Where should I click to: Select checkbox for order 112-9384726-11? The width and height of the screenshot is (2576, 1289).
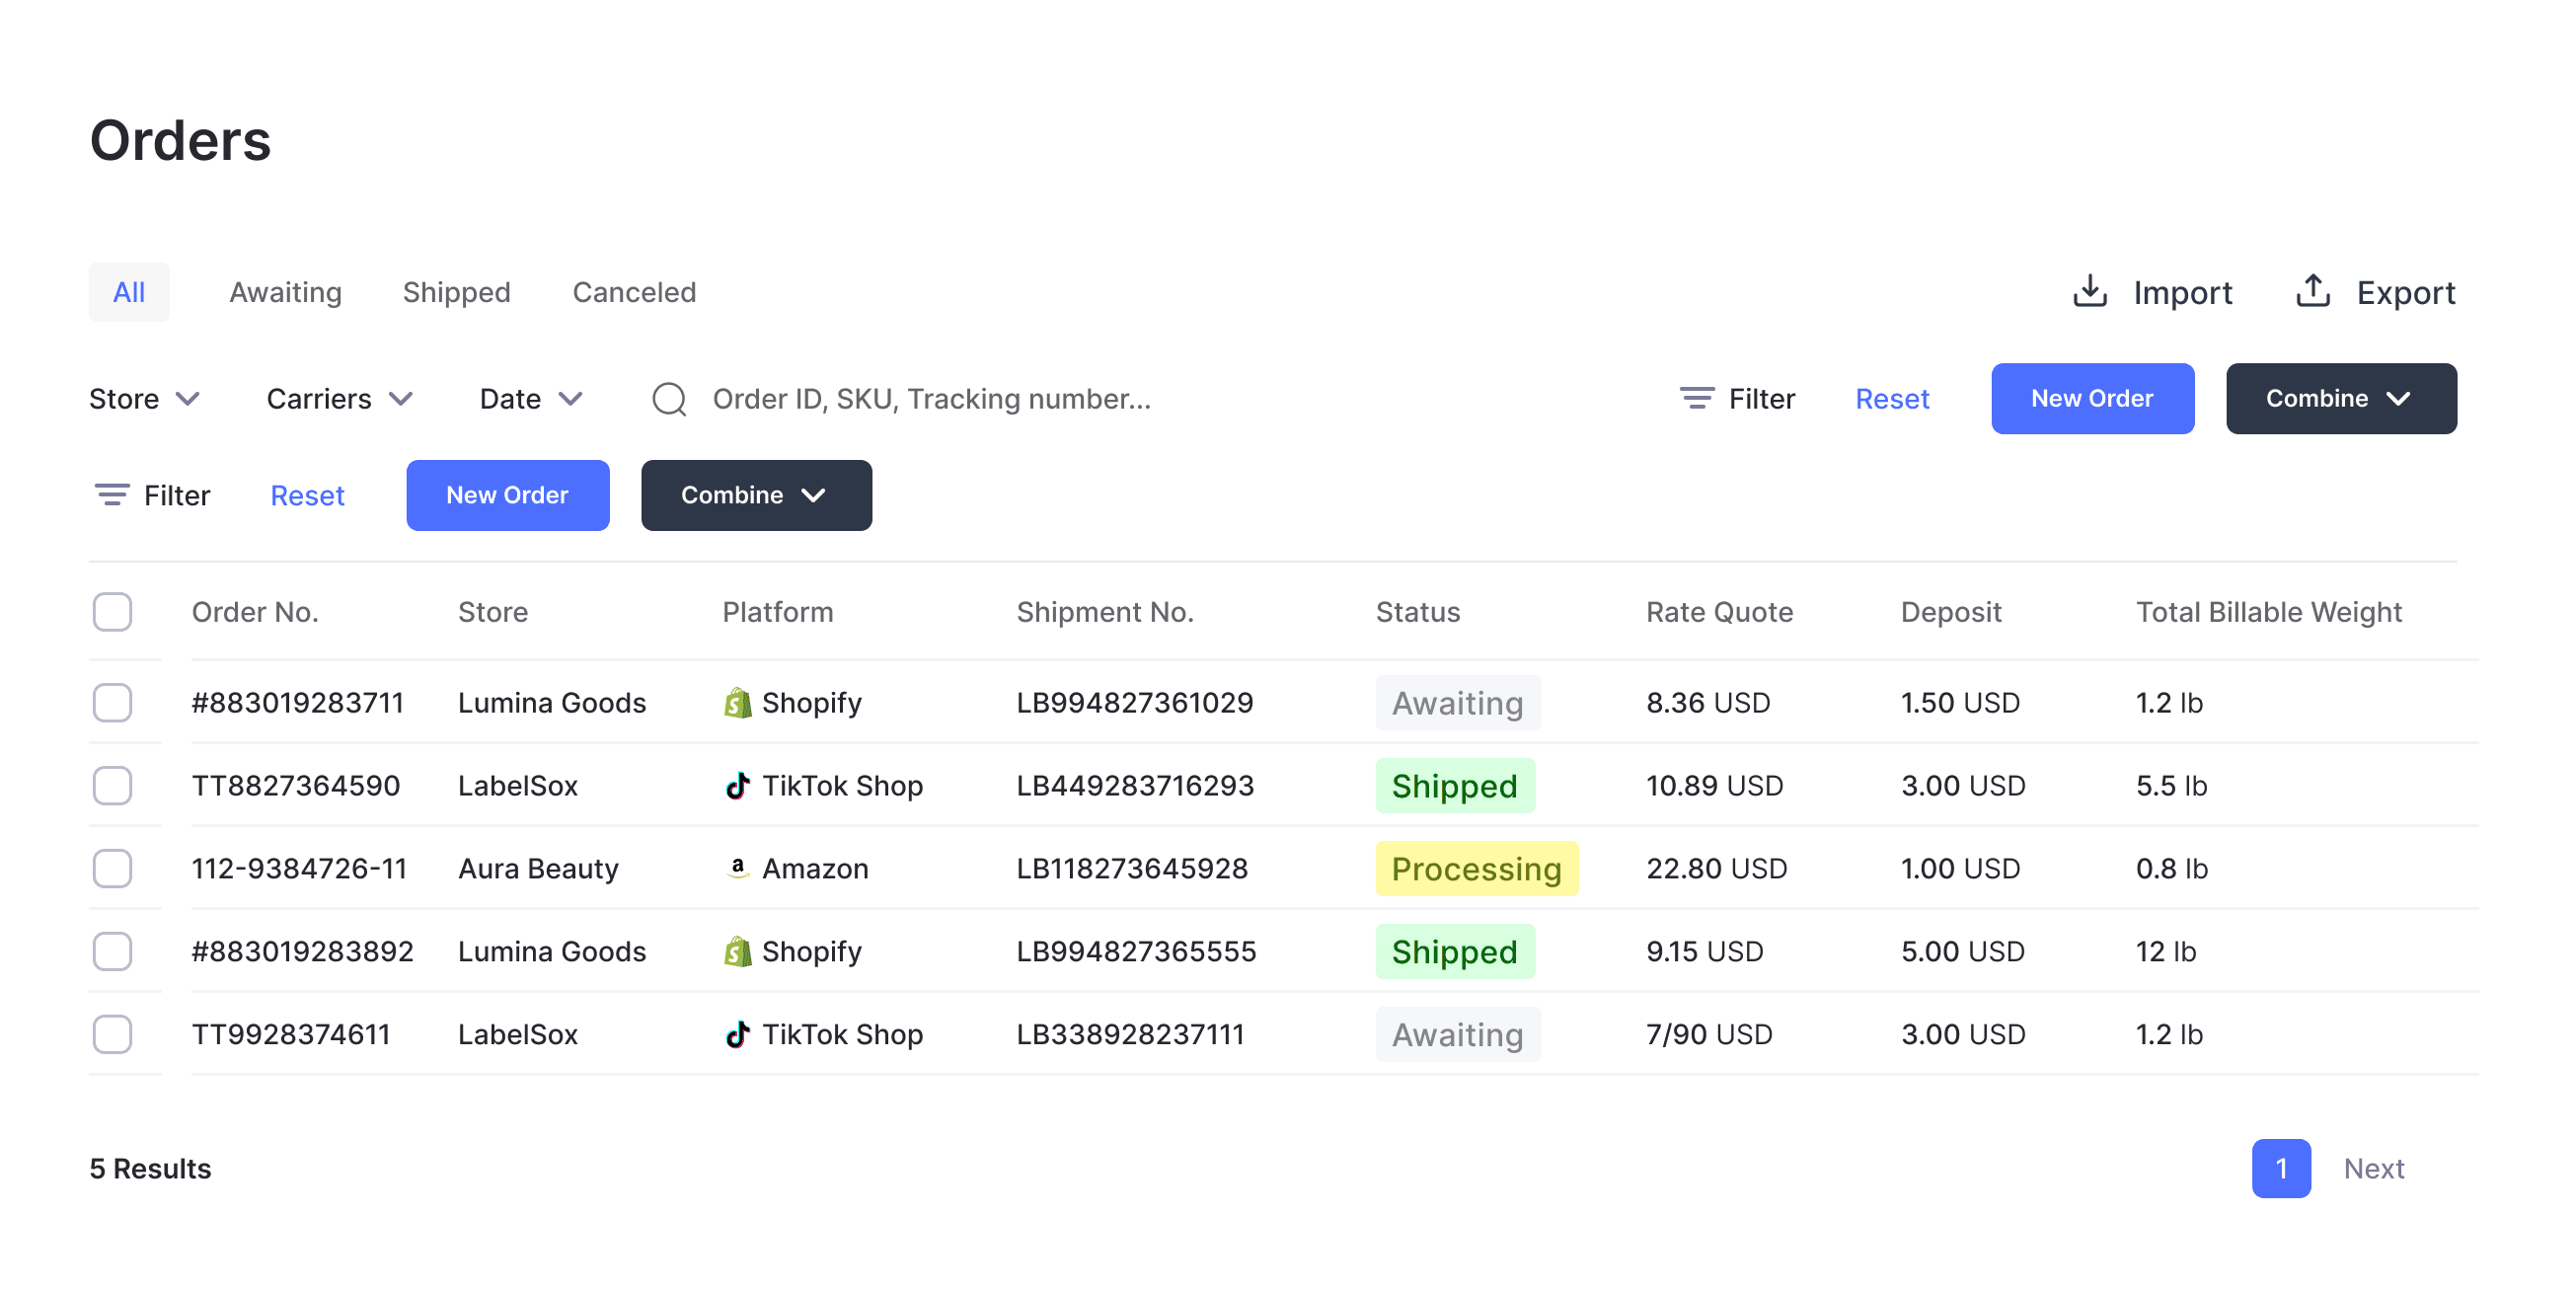(112, 868)
